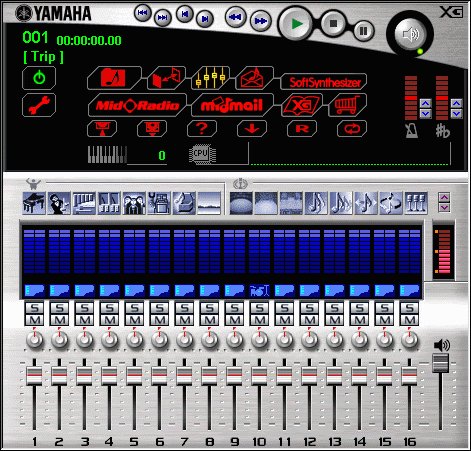This screenshot has width=471, height=451.
Task: Toggle the red repeat loop icon
Action: point(352,129)
